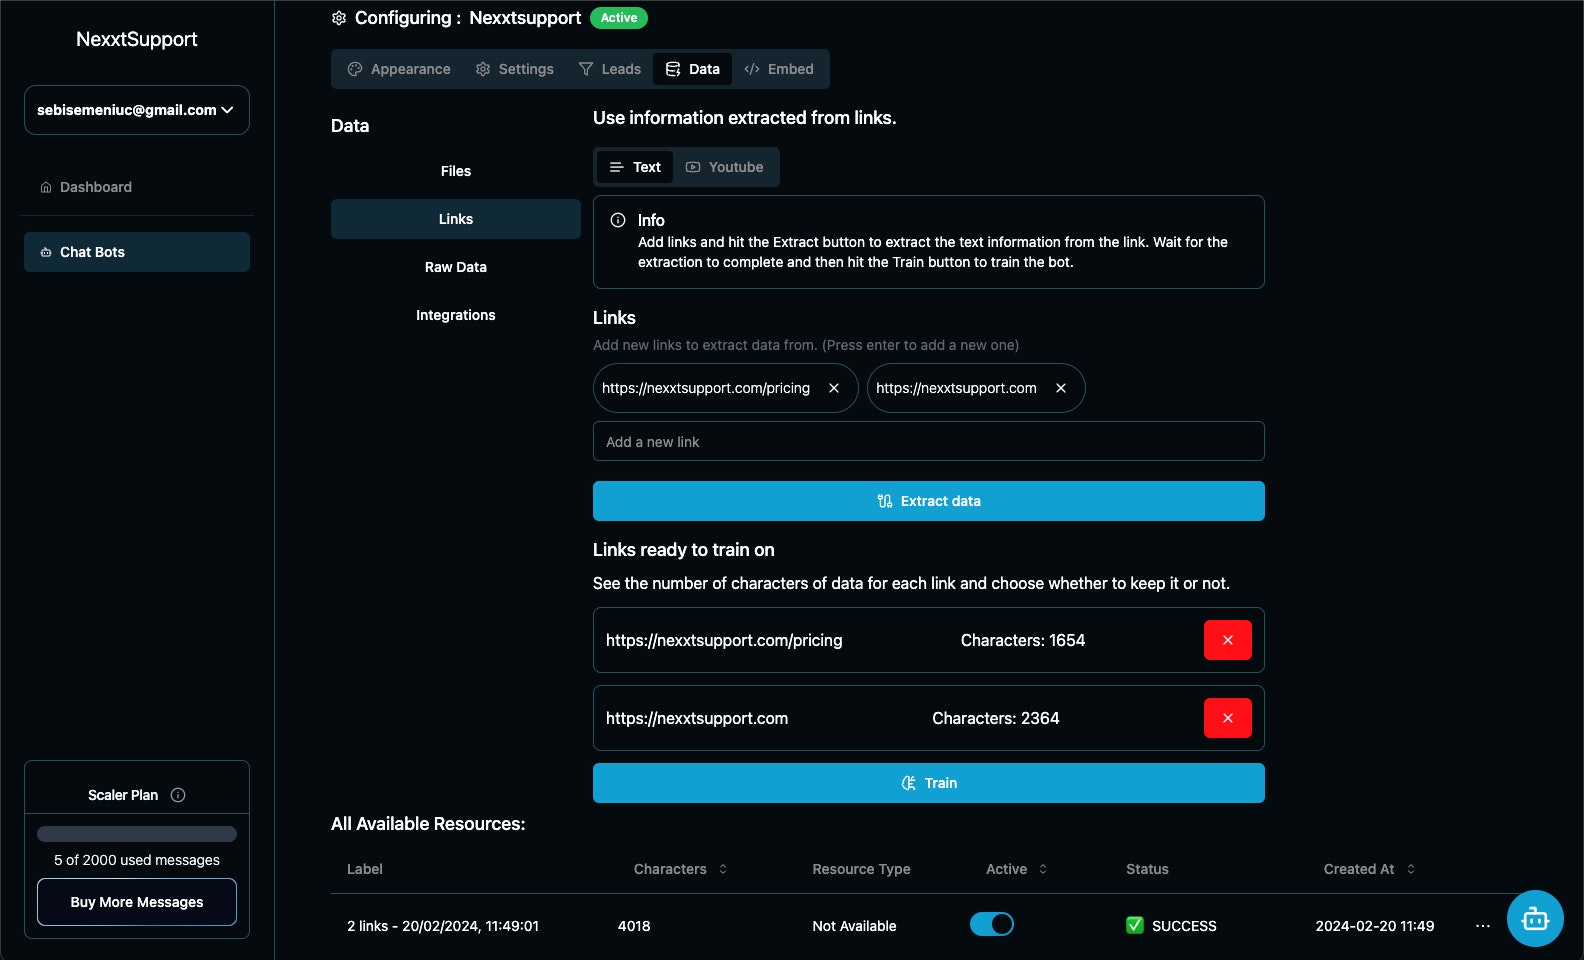Toggle Active switch for 2 links resource

tap(992, 924)
